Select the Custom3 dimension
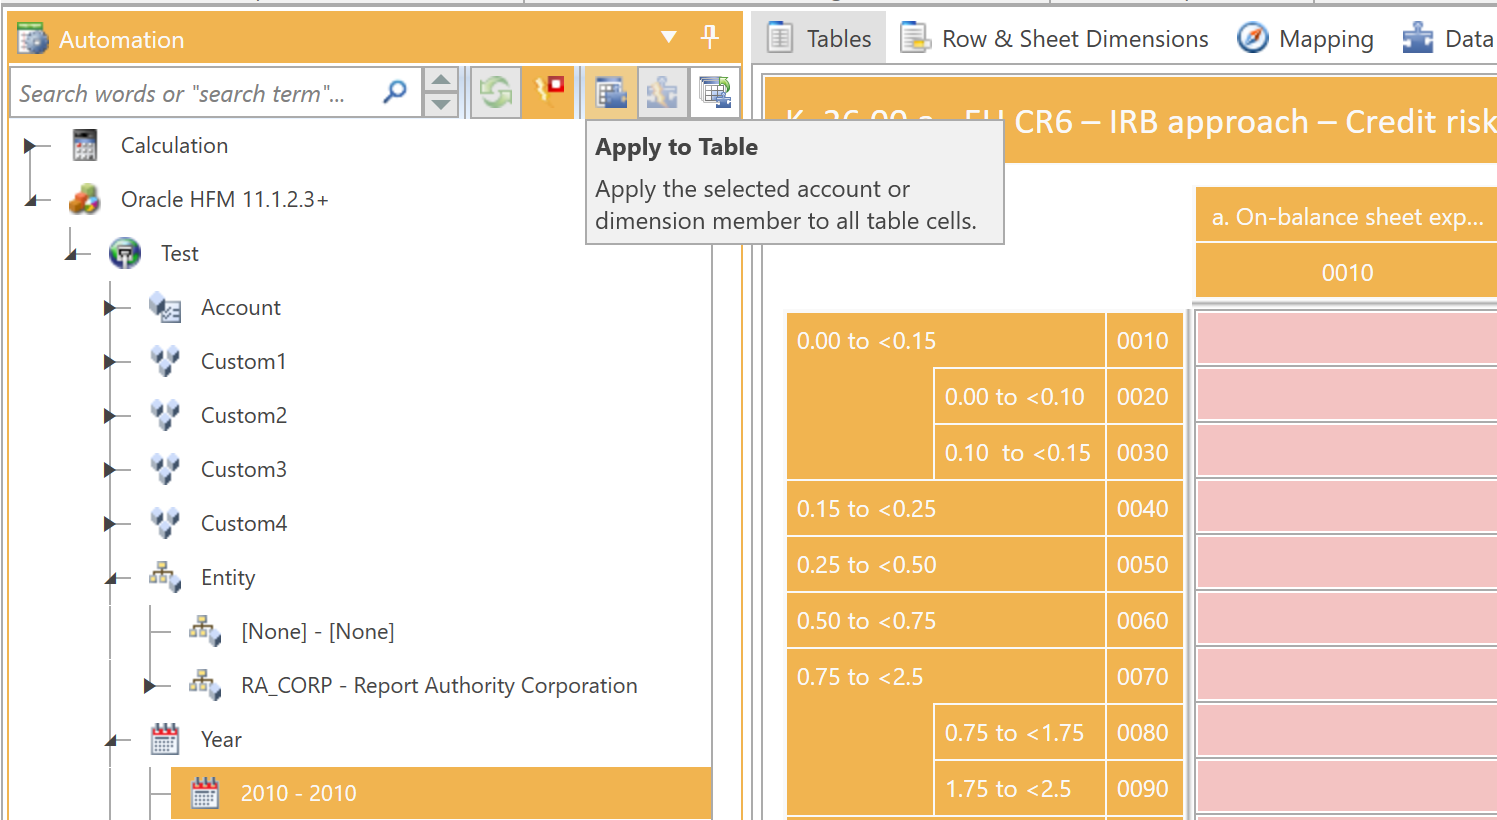The image size is (1497, 820). click(x=243, y=469)
